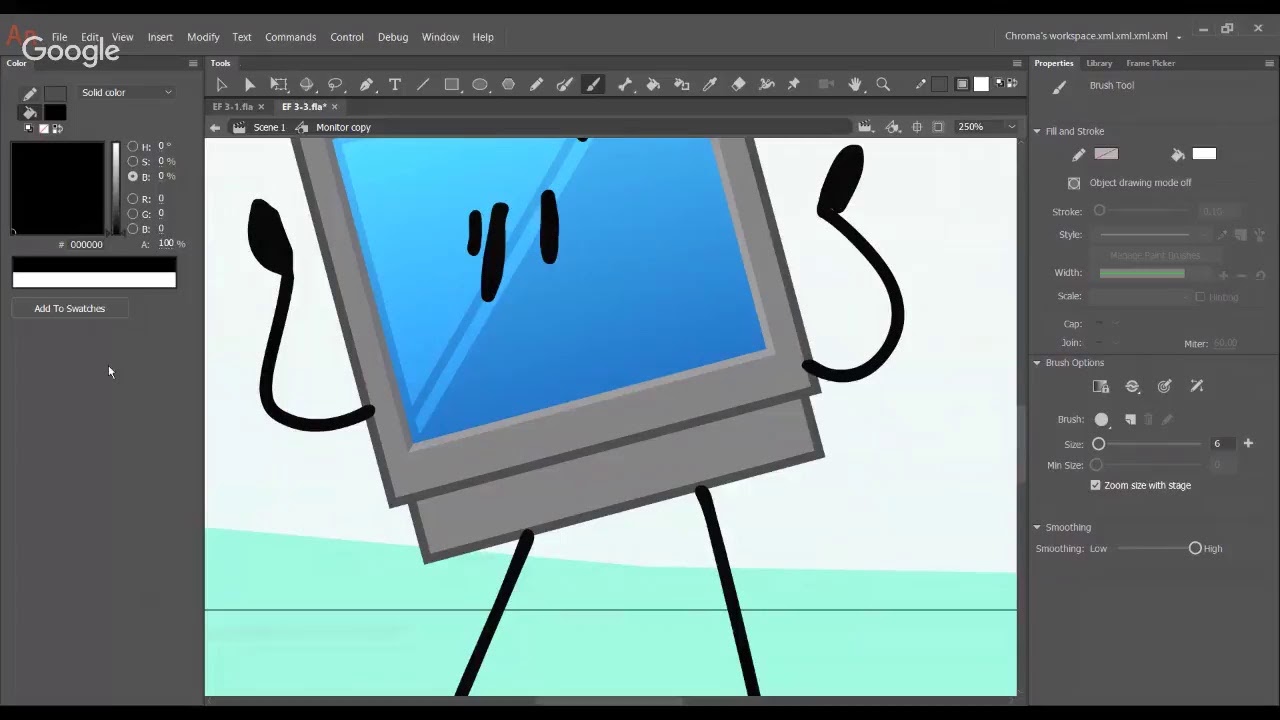
Task: Select the Zoom magnifier tool
Action: click(x=883, y=85)
